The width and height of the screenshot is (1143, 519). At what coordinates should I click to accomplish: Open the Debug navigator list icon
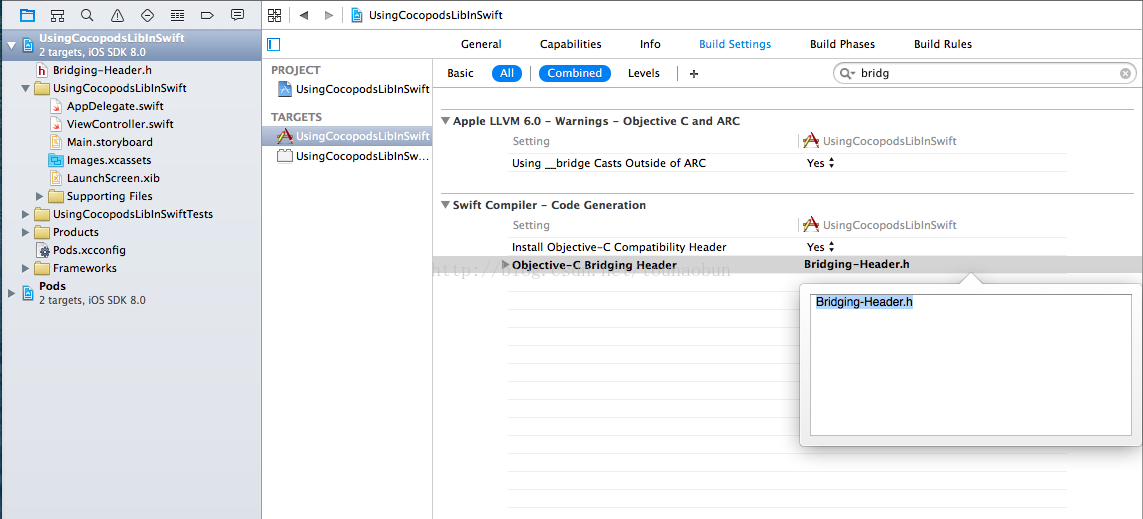(x=177, y=15)
